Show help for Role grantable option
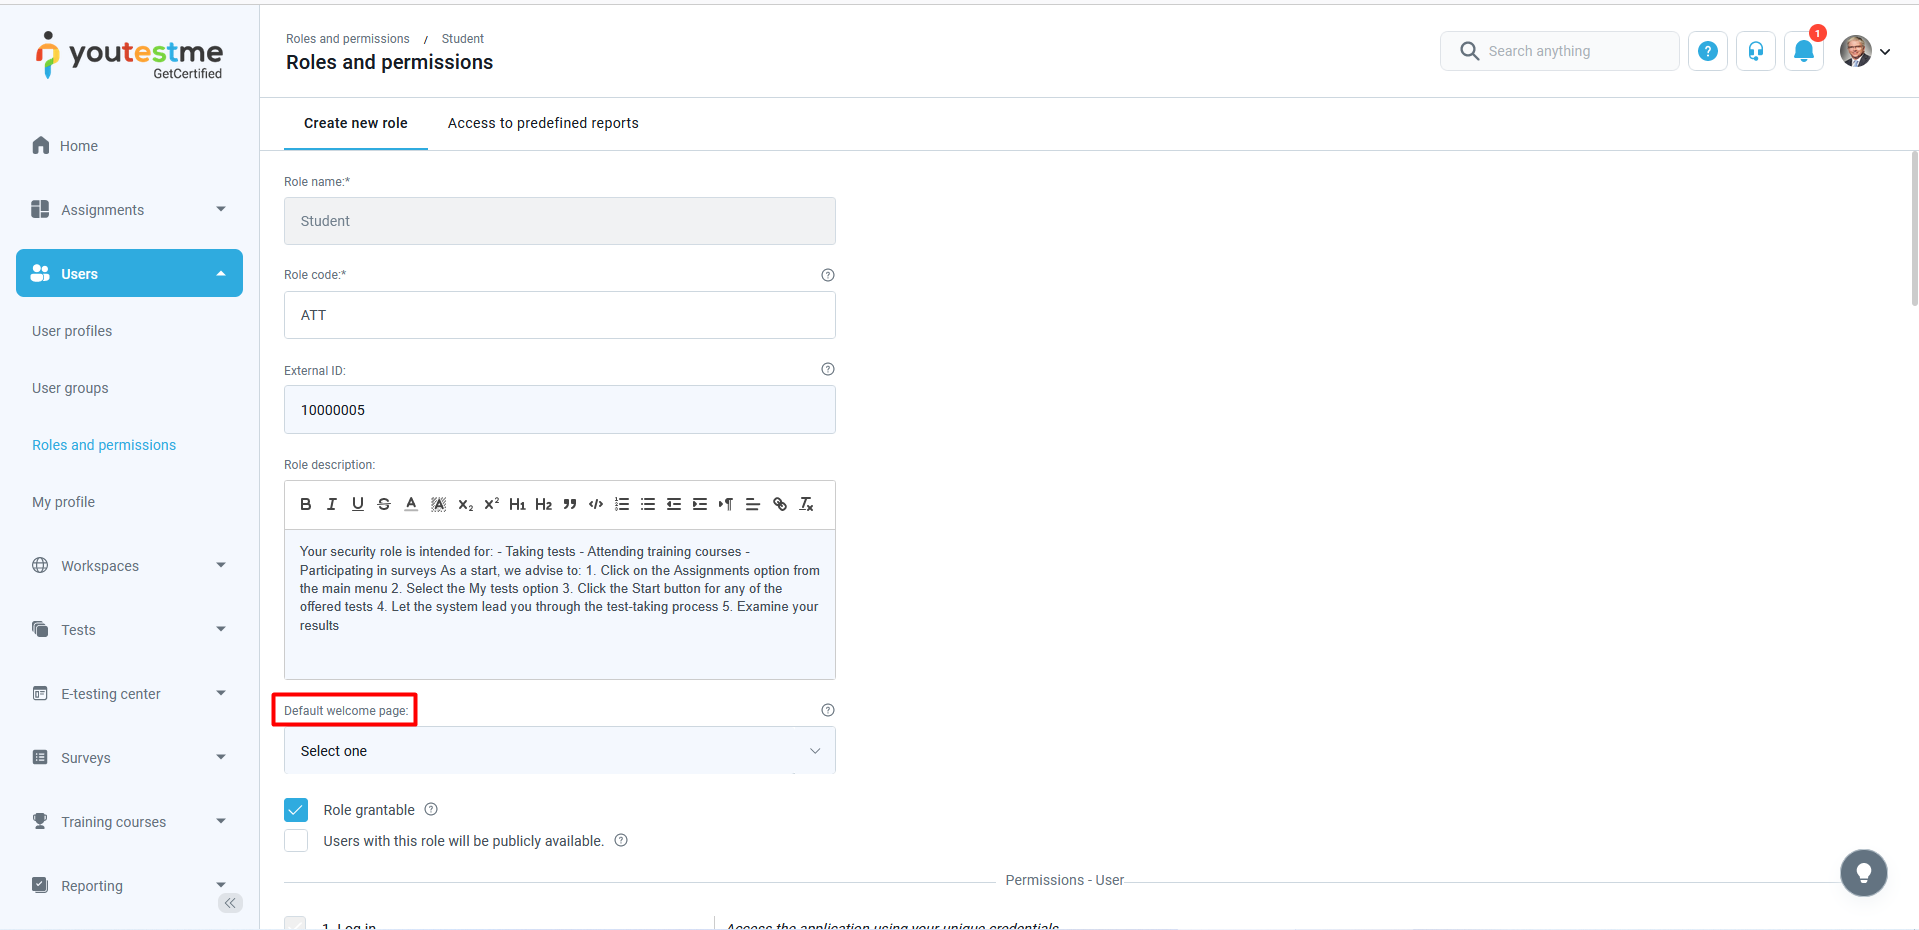Screen dimensions: 1919x930 pyautogui.click(x=431, y=809)
